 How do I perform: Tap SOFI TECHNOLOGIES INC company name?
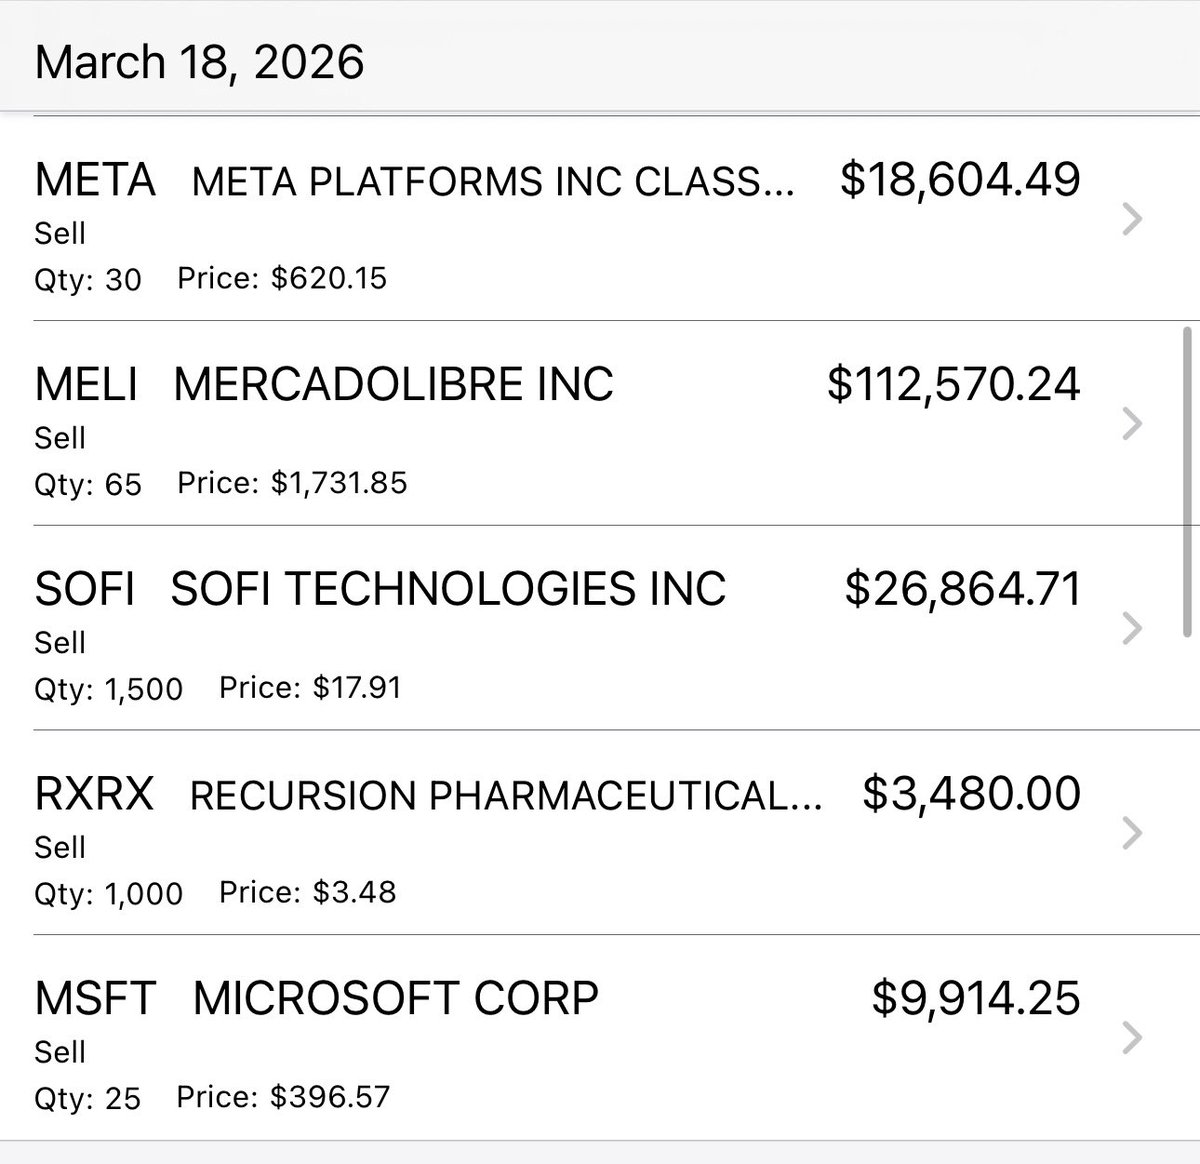(448, 589)
